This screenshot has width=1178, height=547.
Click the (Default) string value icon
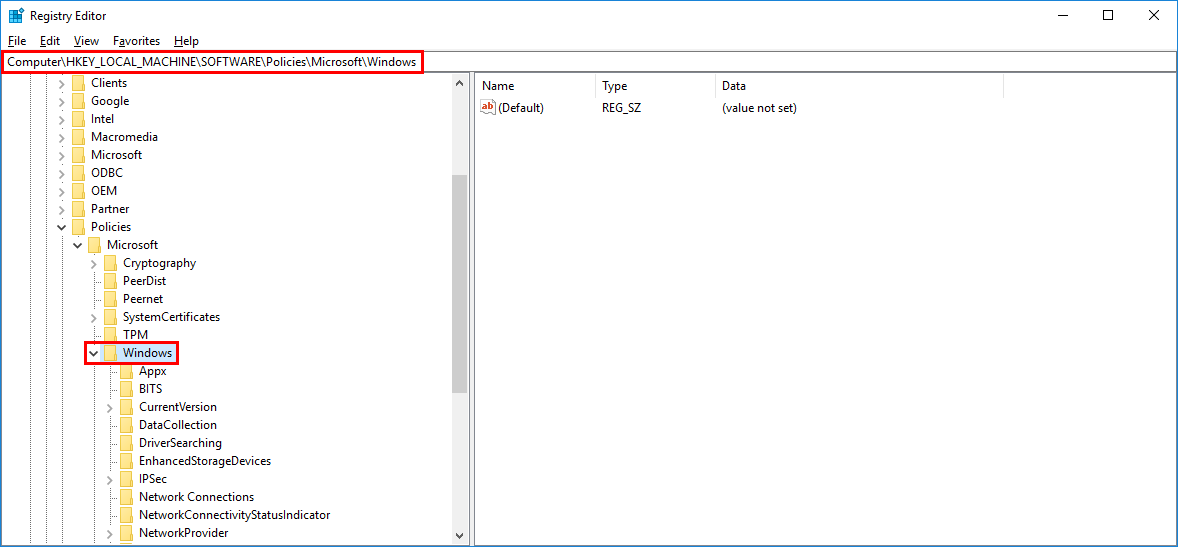(x=488, y=107)
